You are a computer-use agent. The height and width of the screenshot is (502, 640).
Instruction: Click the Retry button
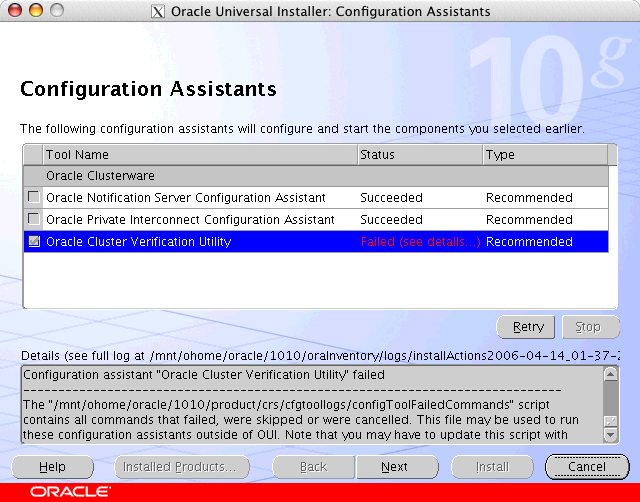coord(528,327)
